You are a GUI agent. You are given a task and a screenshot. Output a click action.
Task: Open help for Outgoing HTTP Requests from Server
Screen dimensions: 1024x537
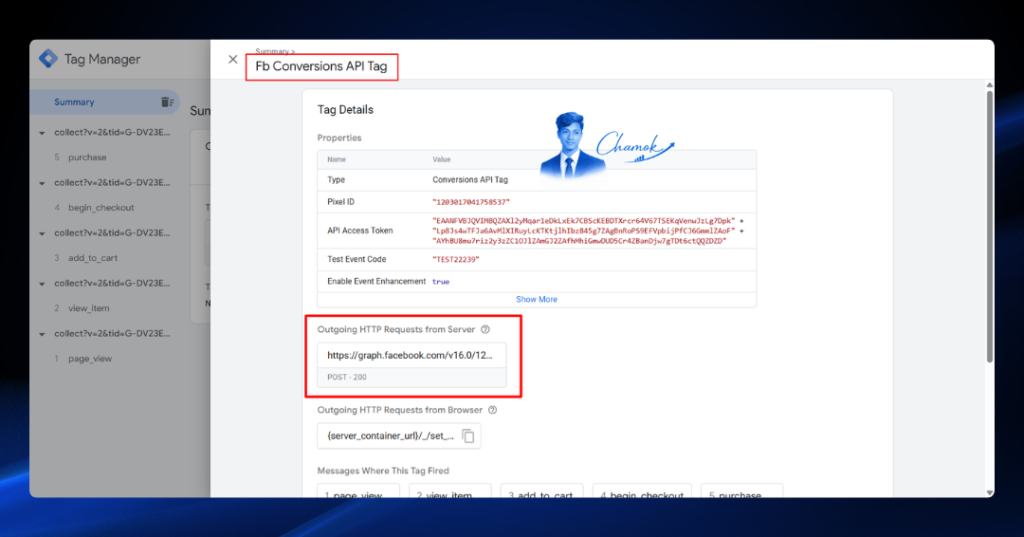485,329
